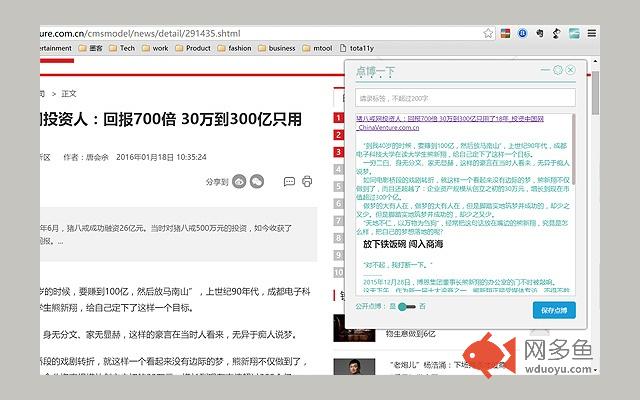Share article via the WeChat icon
This screenshot has height=400, width=640.
click(257, 181)
